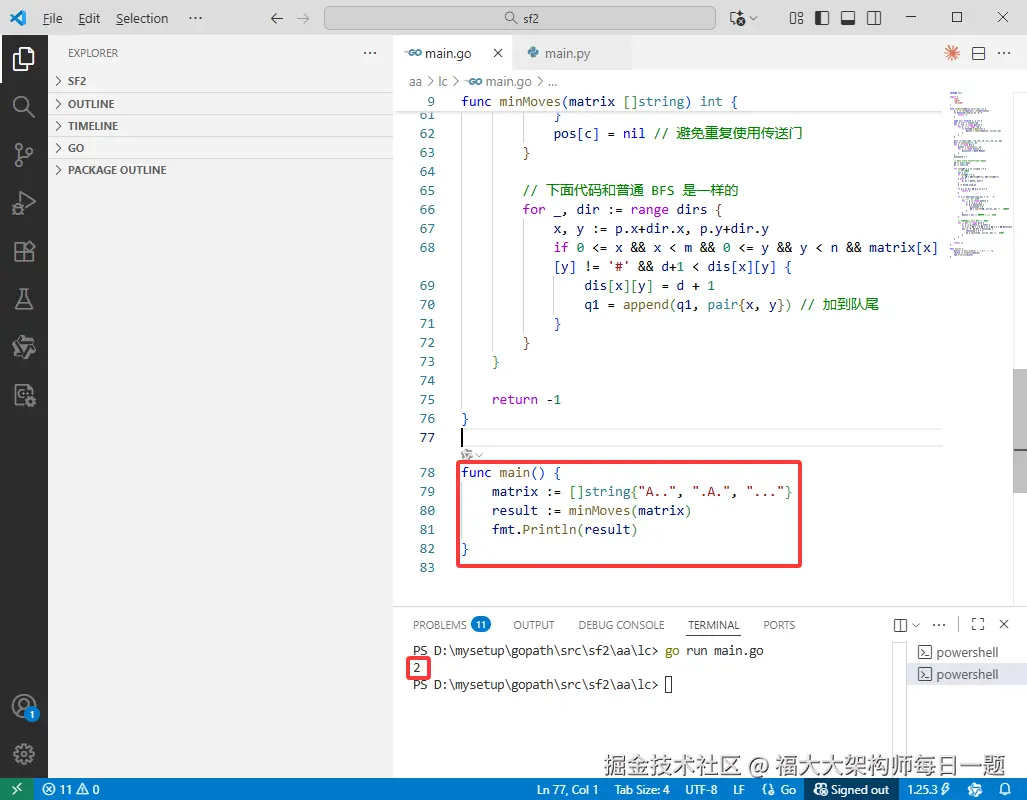The height and width of the screenshot is (800, 1027).
Task: Open Explorer Views and More Actions ellipsis
Action: click(370, 53)
